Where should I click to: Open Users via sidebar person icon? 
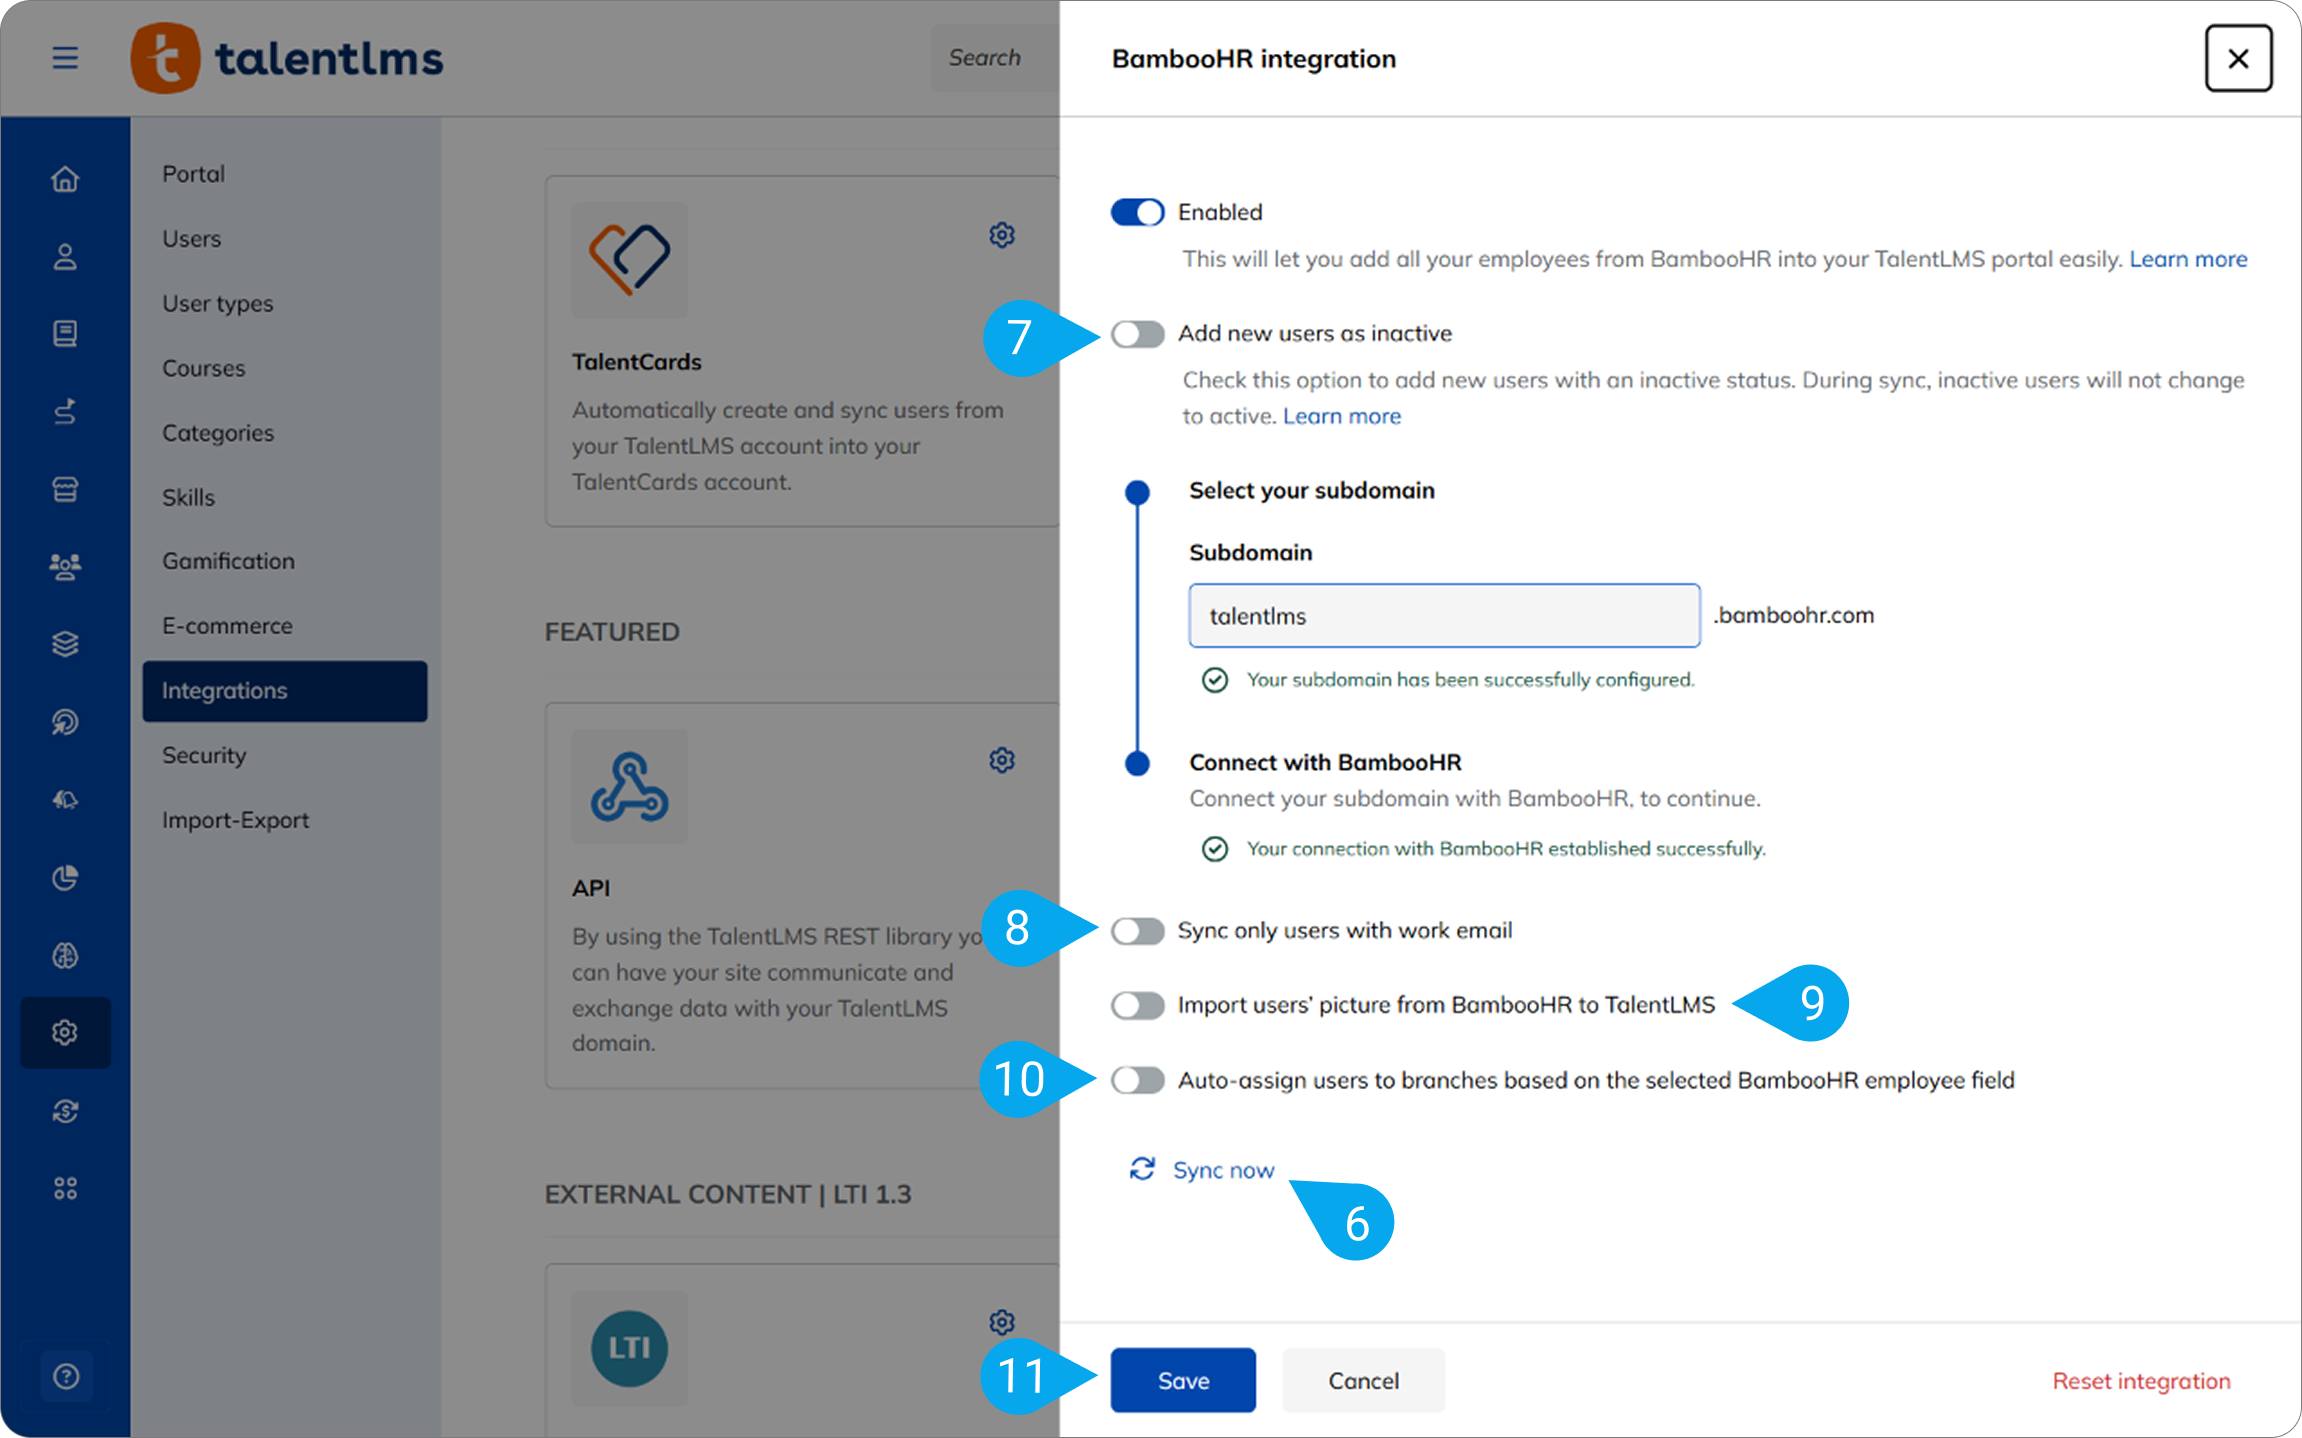coord(65,257)
